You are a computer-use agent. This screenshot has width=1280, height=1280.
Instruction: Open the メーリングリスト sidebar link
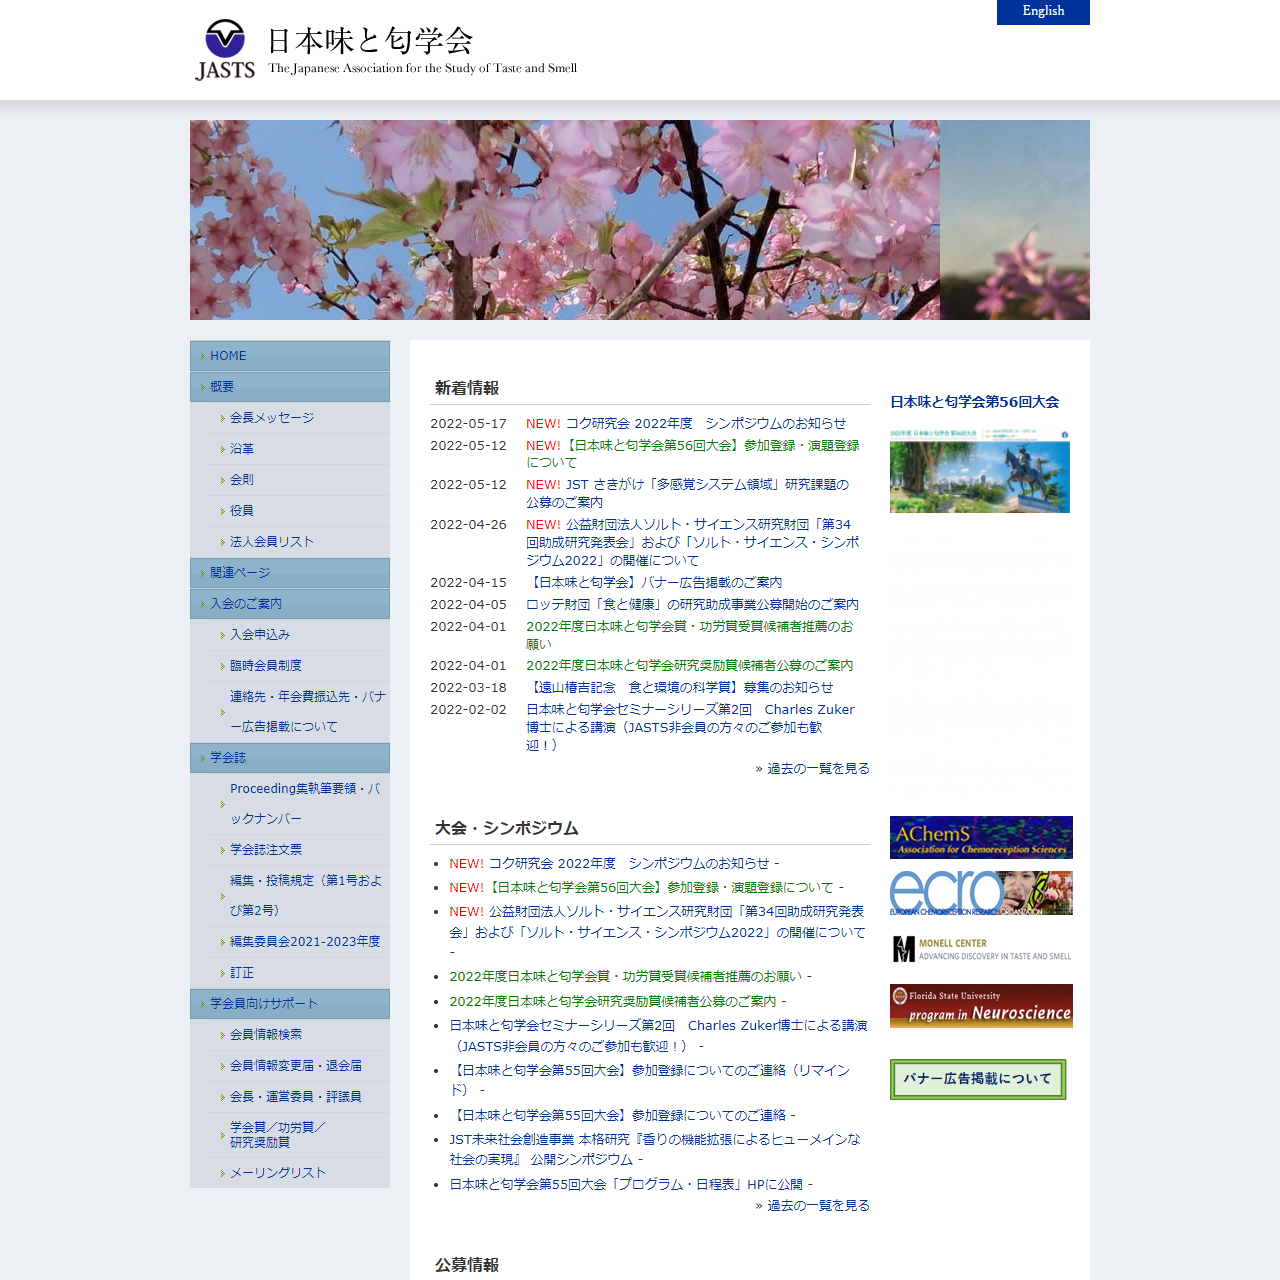[x=278, y=1173]
